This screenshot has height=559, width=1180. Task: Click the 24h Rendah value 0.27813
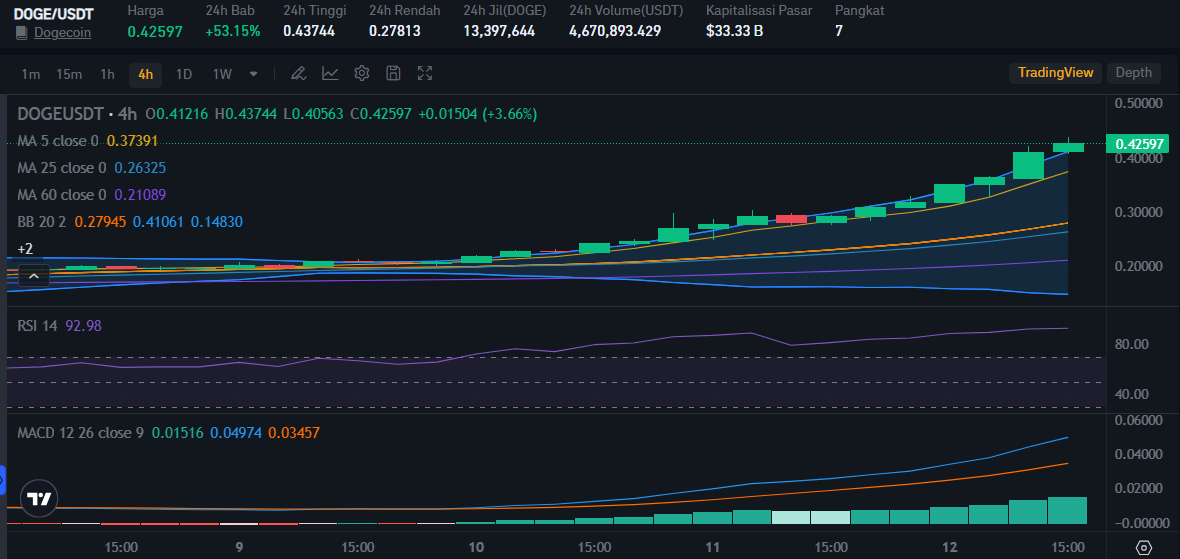[394, 31]
